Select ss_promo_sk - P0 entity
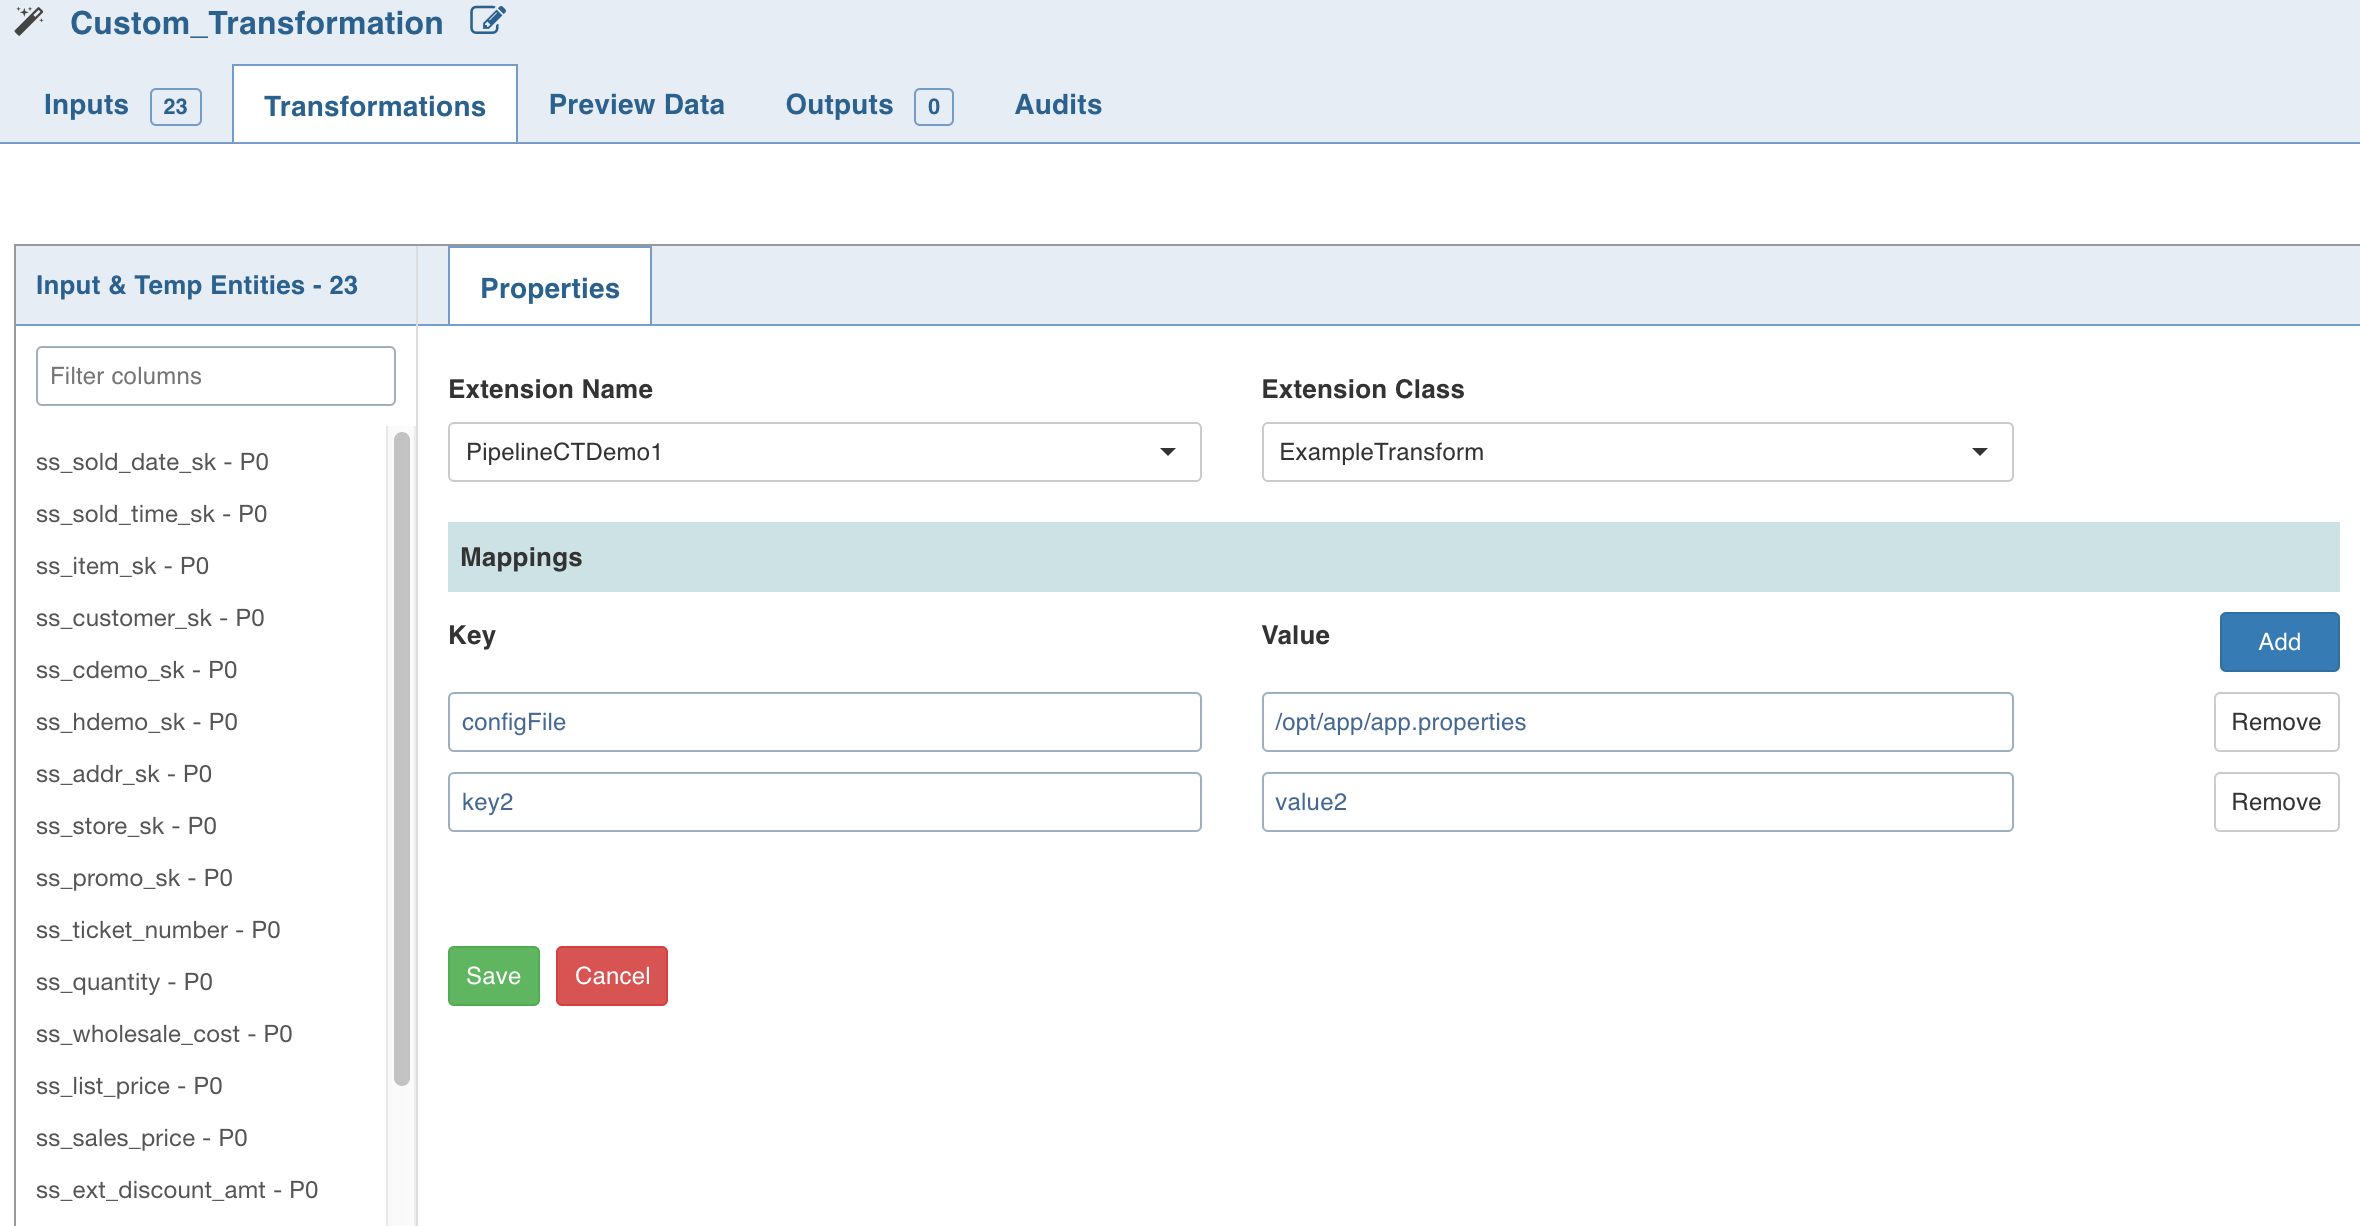This screenshot has width=2360, height=1226. pyautogui.click(x=134, y=878)
